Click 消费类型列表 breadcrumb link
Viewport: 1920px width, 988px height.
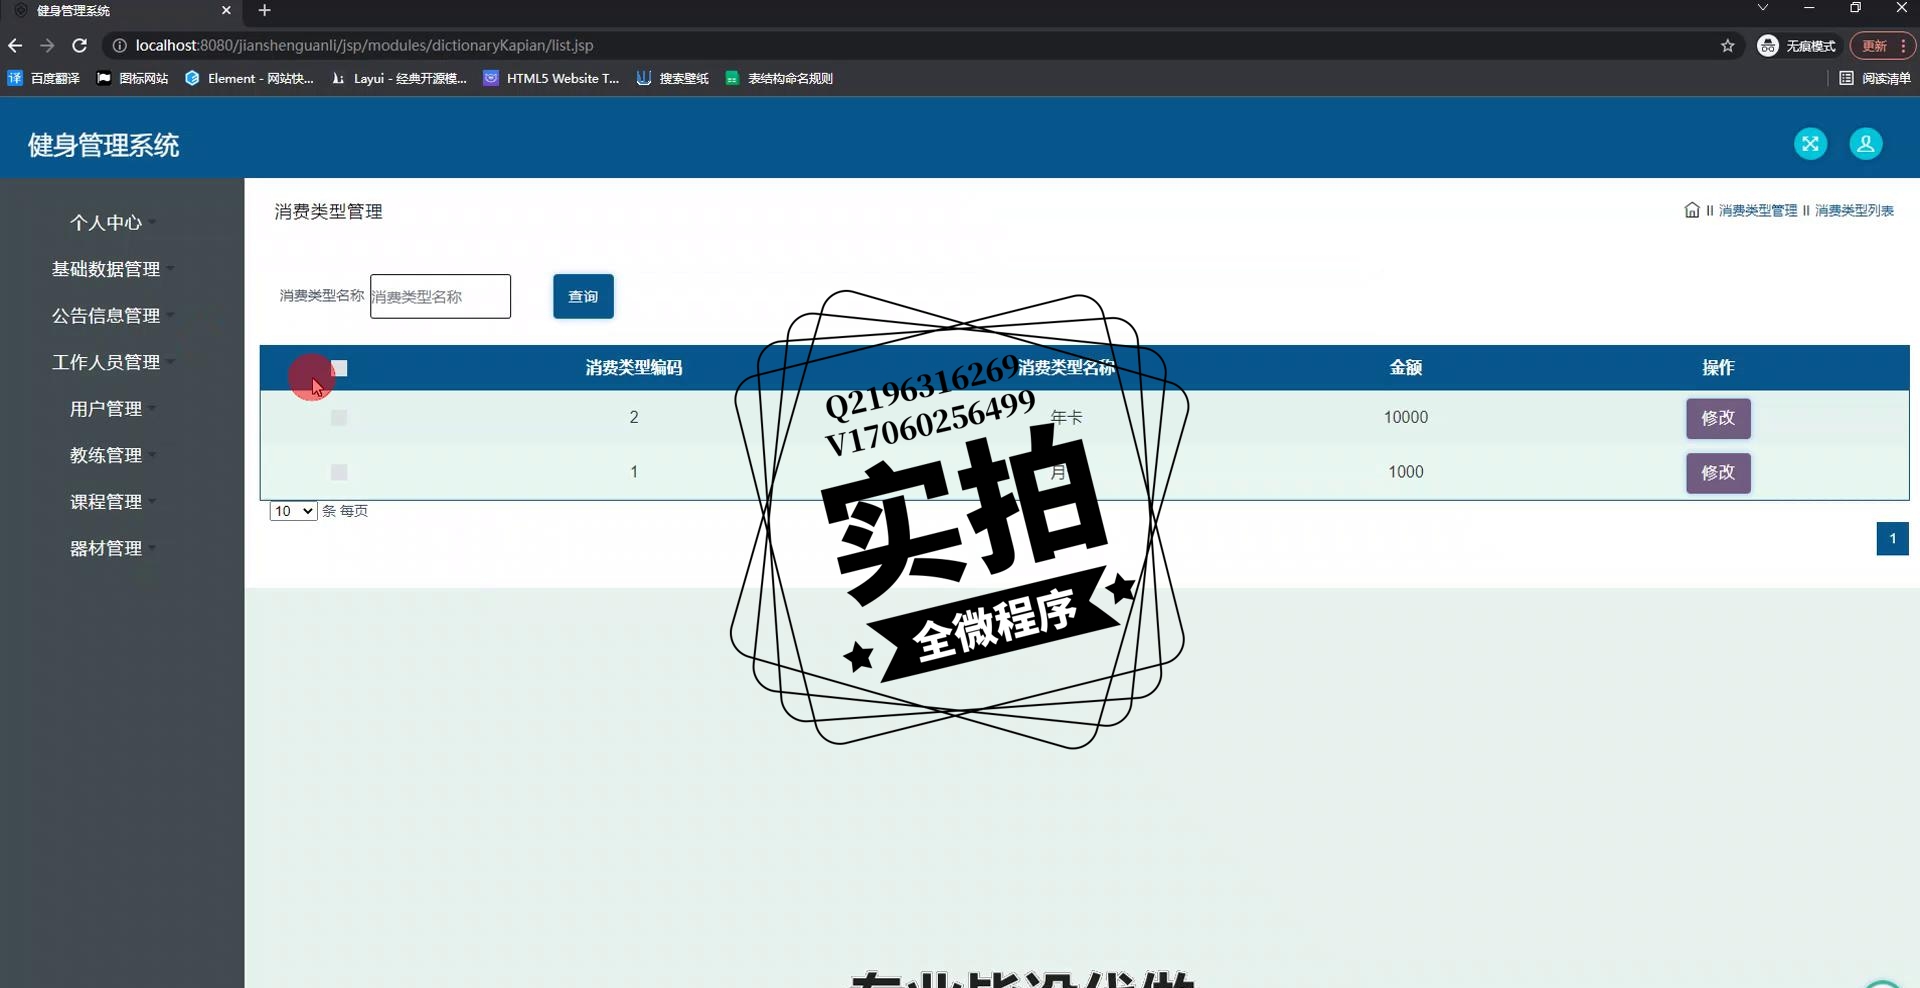click(x=1854, y=210)
